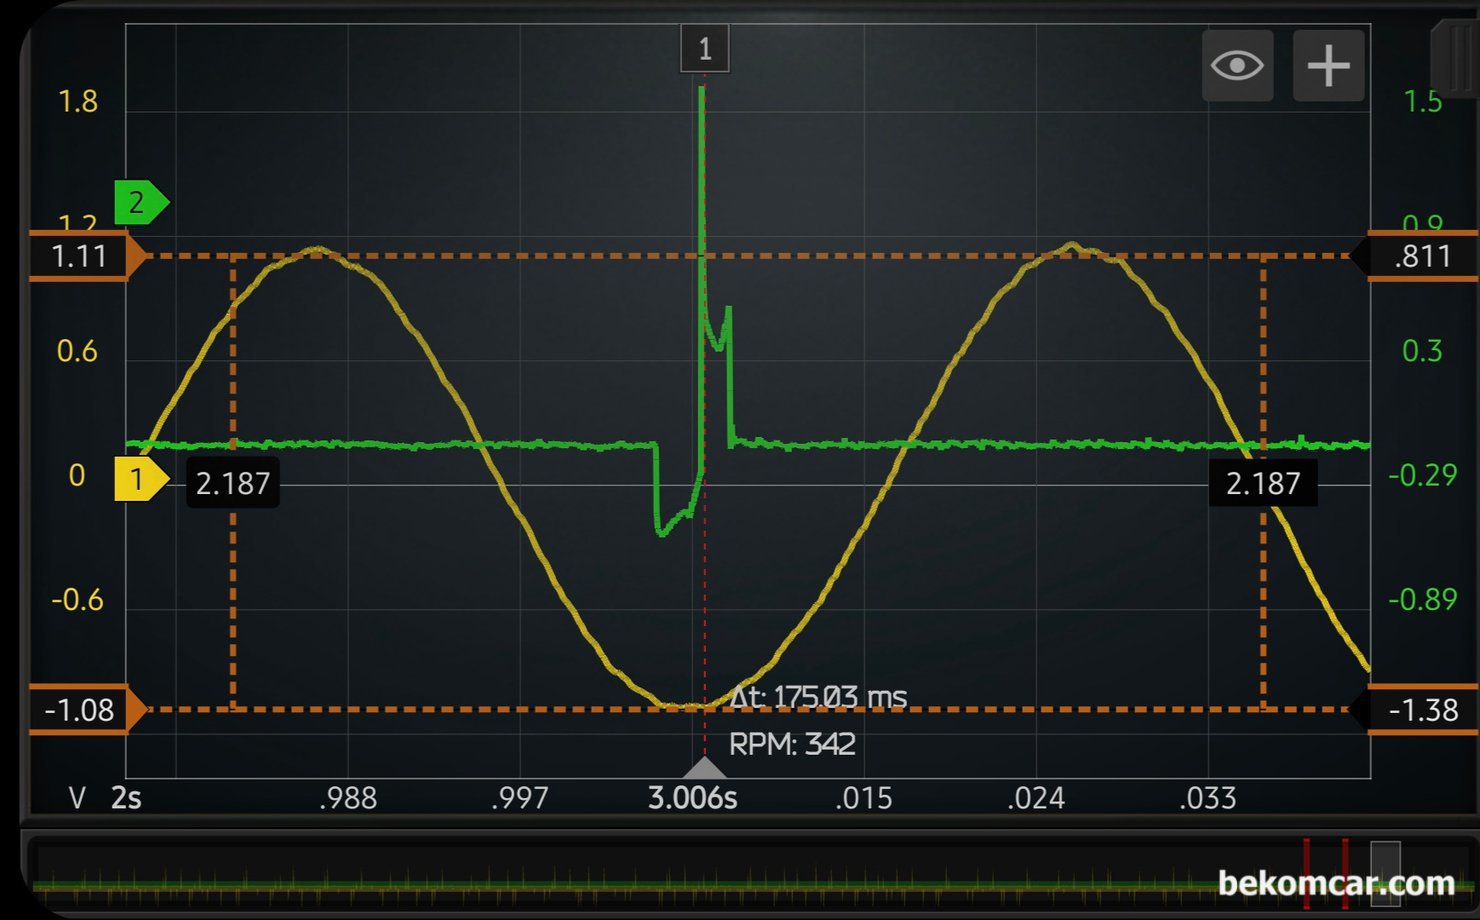Select the -1.08 lower voltage cursor handle

[82, 710]
